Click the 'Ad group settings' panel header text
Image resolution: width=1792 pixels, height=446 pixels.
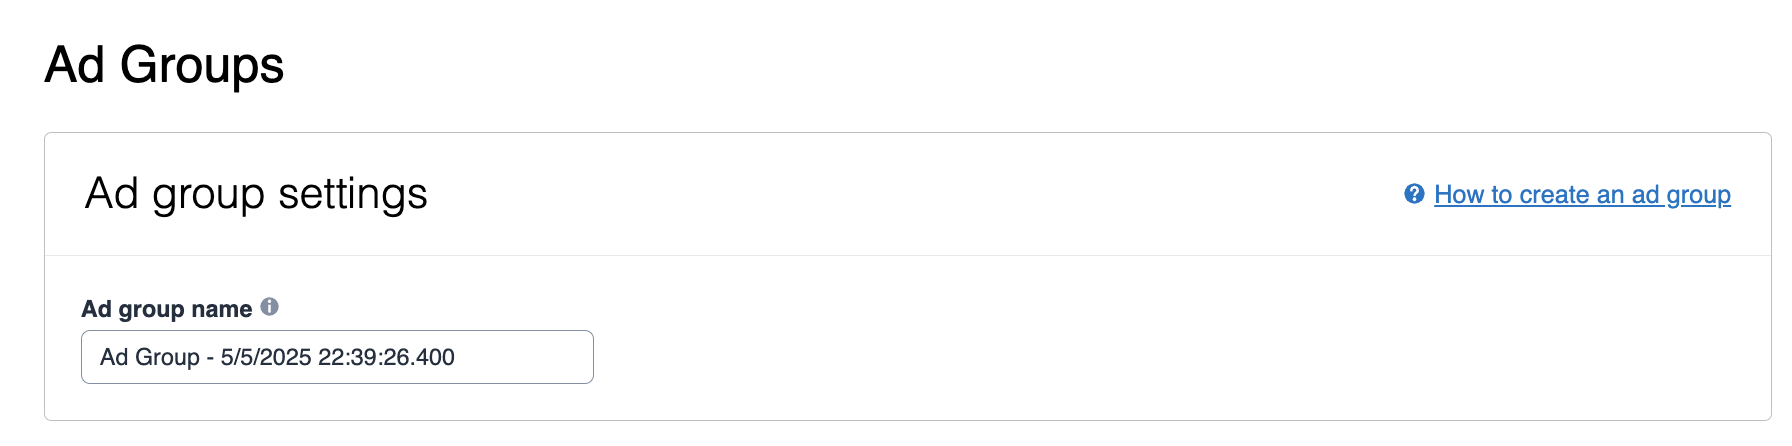click(256, 194)
